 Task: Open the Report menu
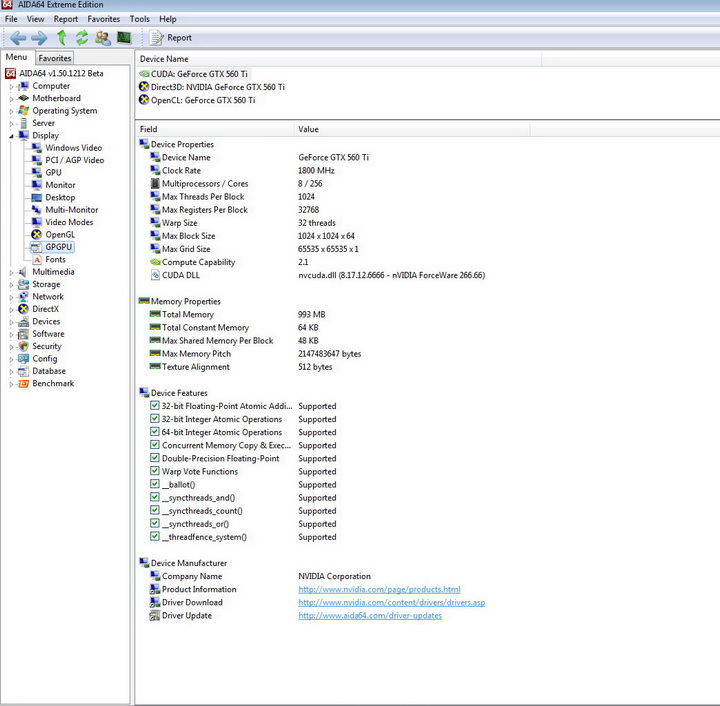(x=66, y=19)
